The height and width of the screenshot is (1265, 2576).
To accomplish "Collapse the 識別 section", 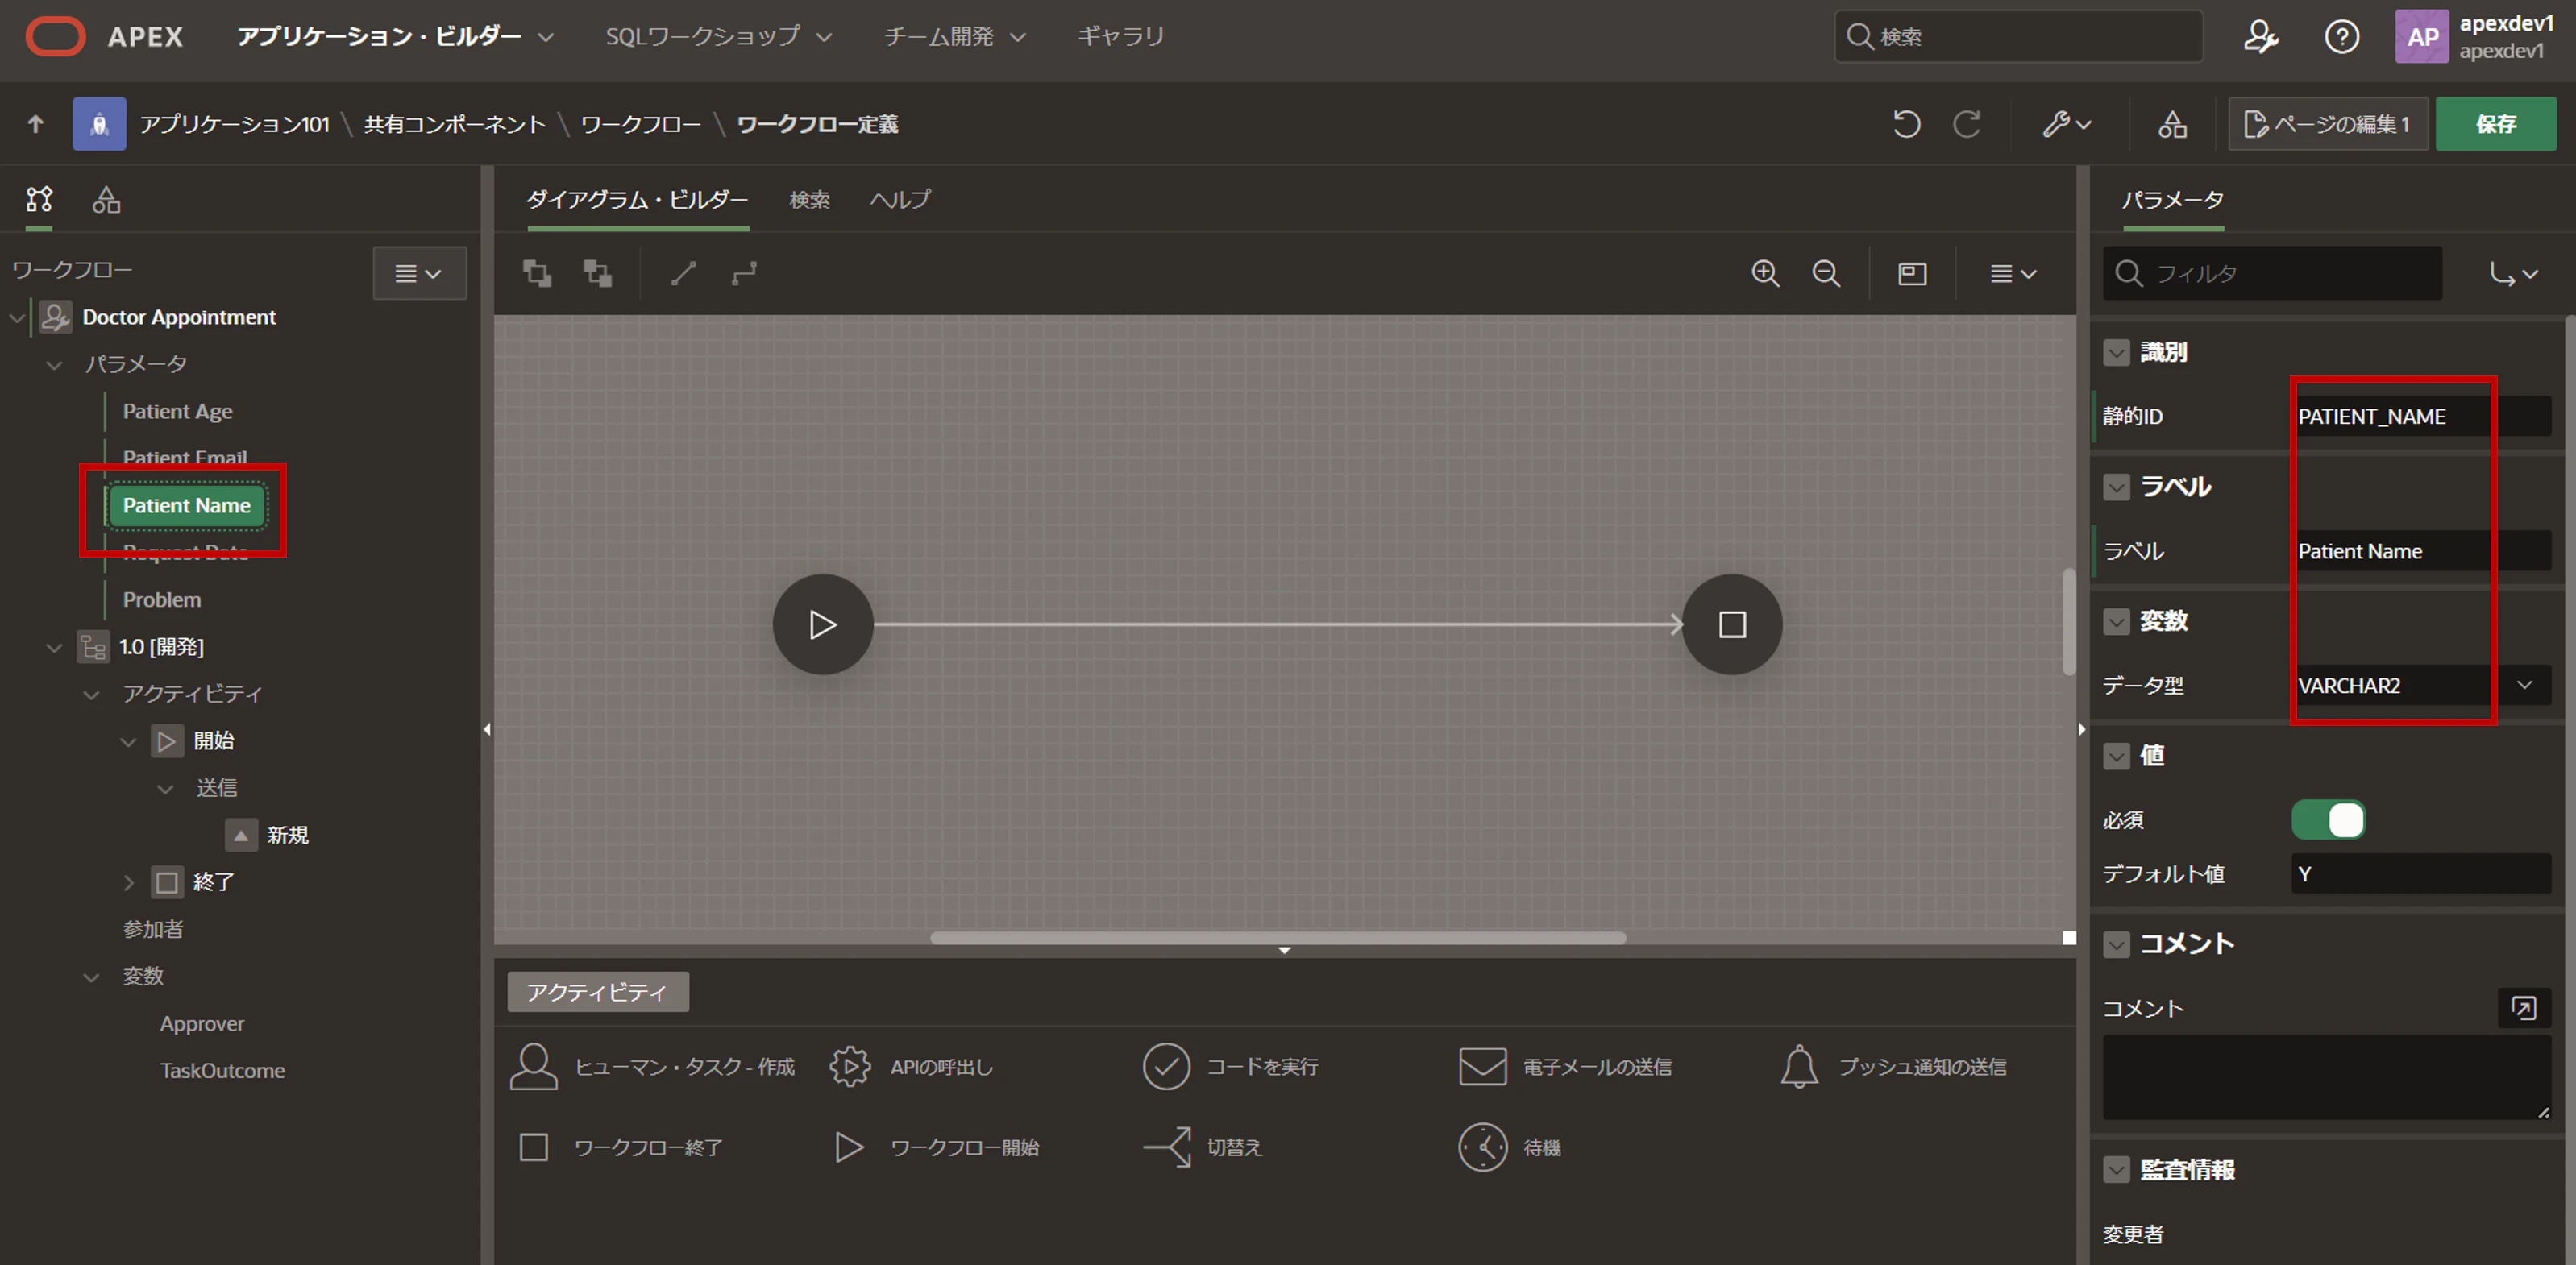I will pyautogui.click(x=2116, y=352).
